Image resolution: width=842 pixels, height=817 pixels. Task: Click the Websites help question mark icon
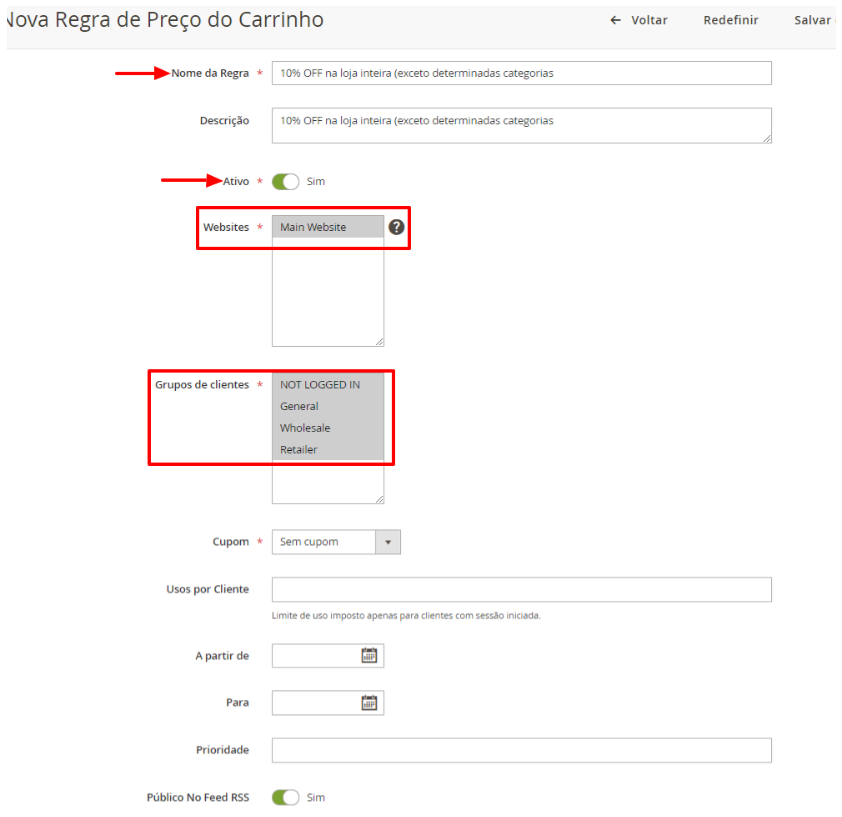397,227
